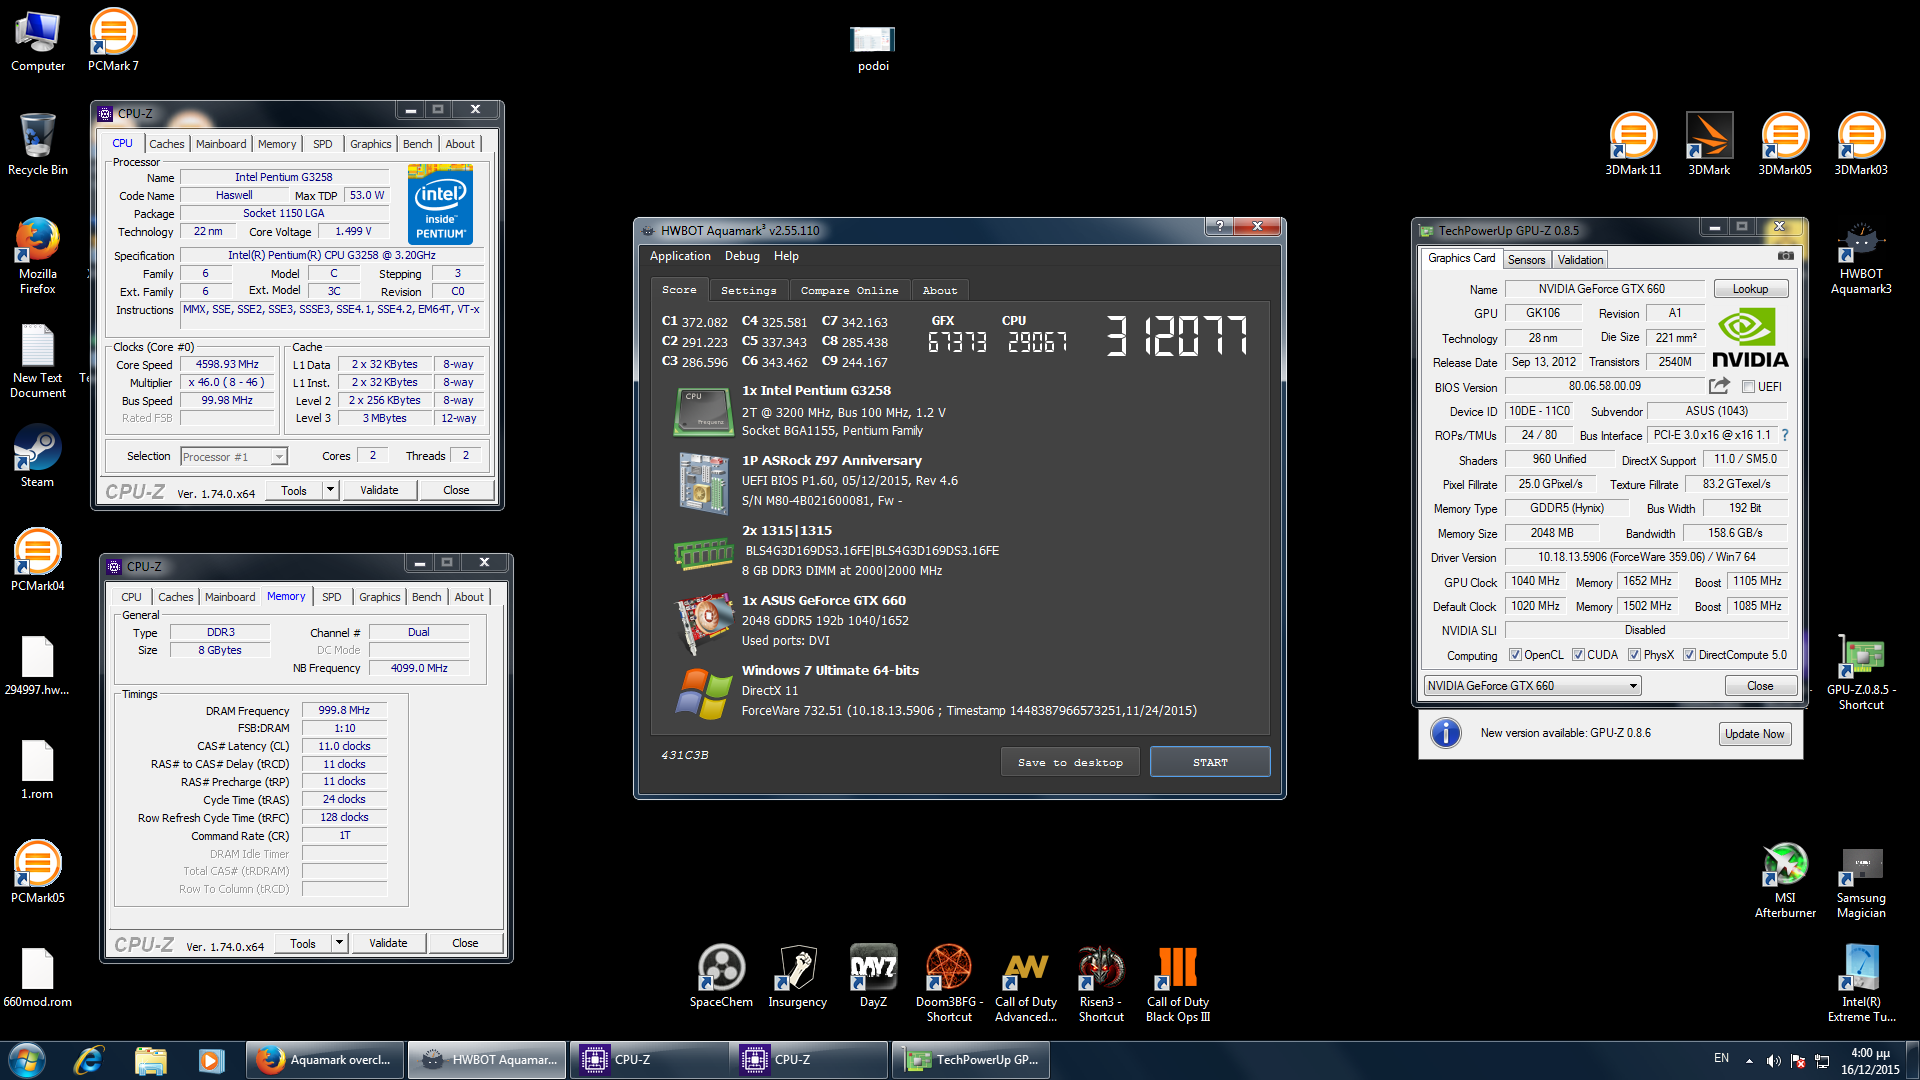The height and width of the screenshot is (1080, 1920).
Task: Open the Steam desktop shortcut
Action: click(x=38, y=456)
